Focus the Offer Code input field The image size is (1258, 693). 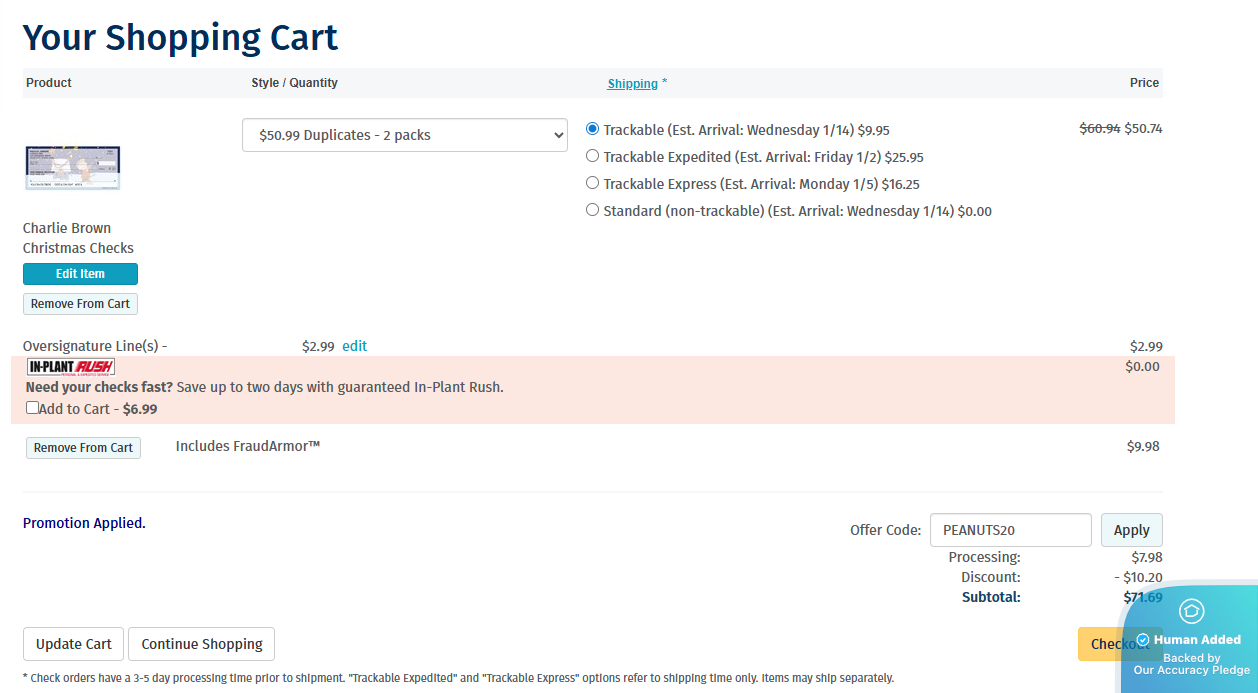[x=1010, y=530]
